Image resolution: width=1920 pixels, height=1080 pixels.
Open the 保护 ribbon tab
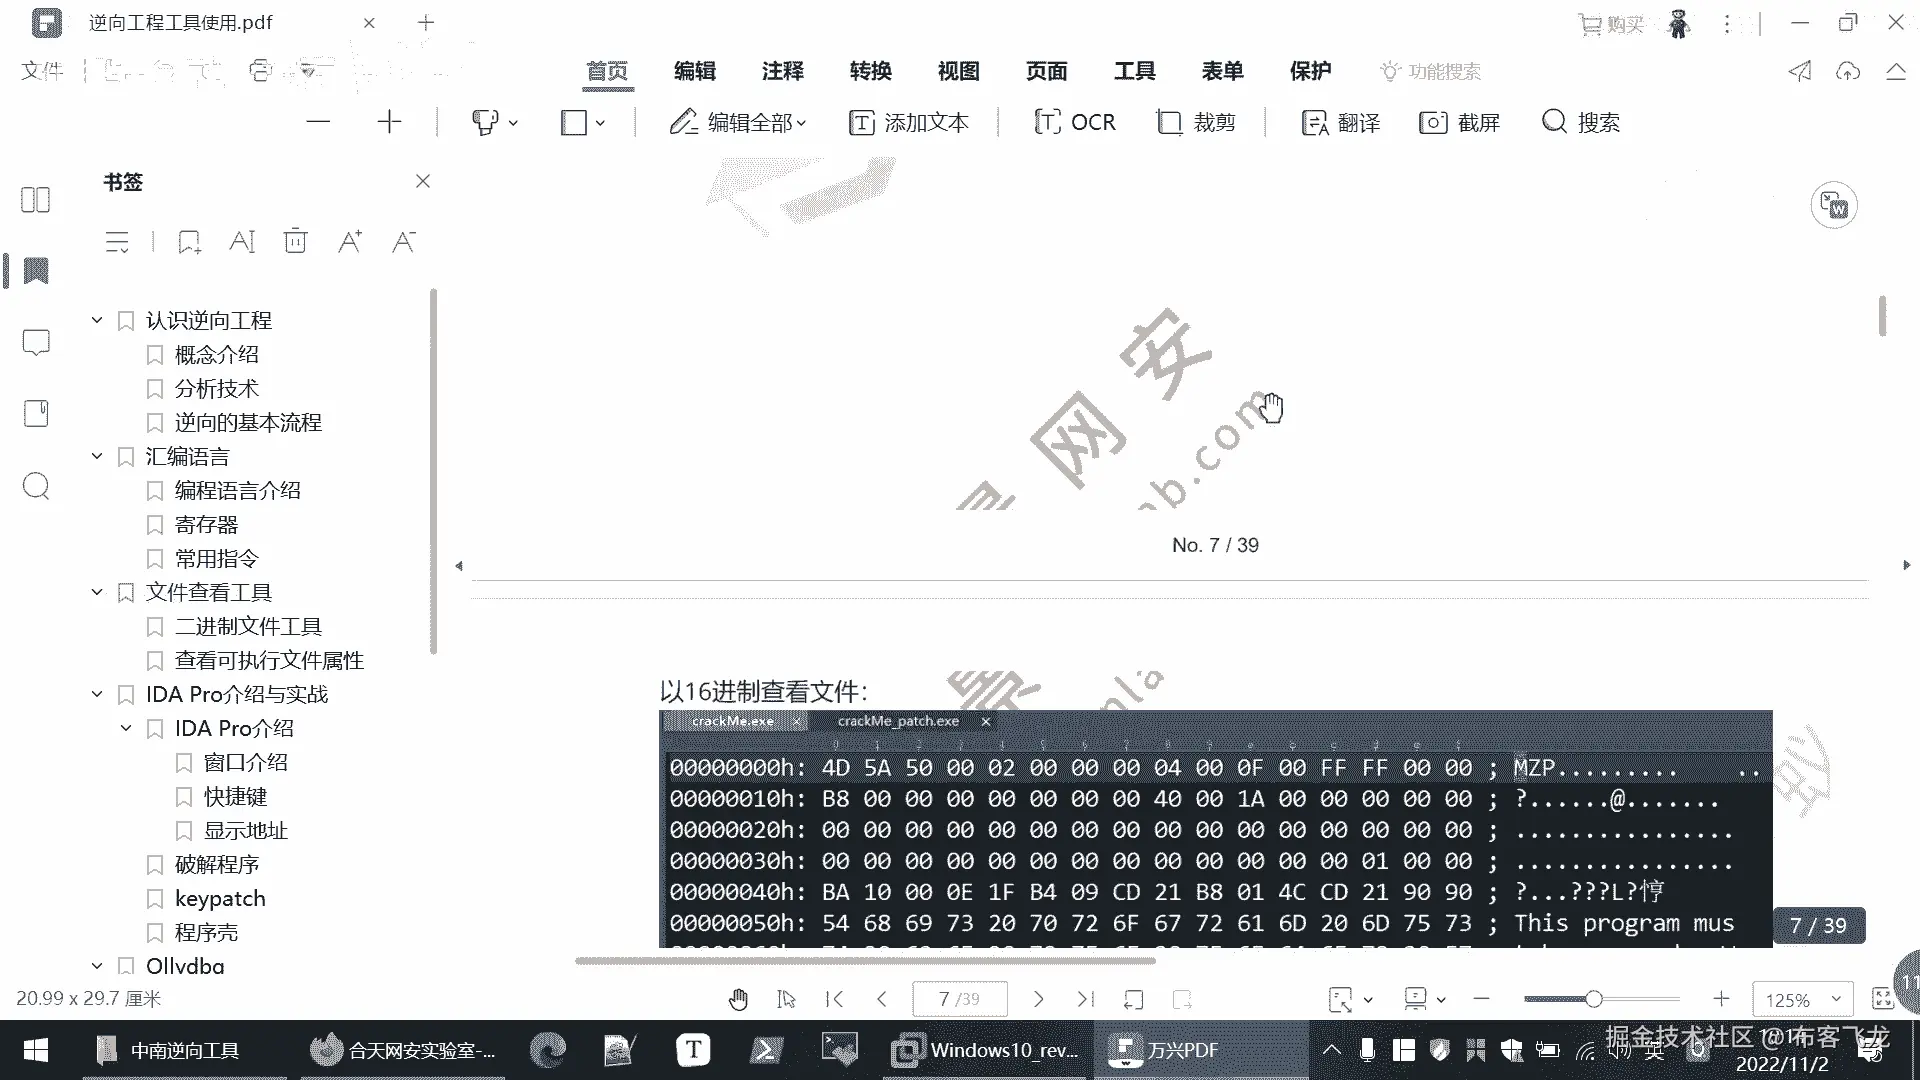(x=1310, y=71)
